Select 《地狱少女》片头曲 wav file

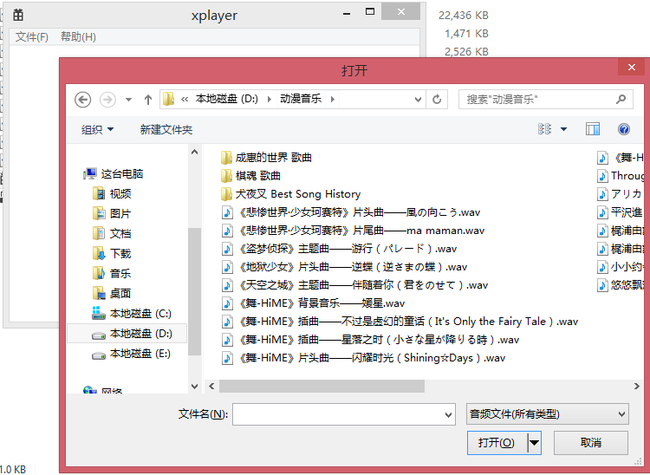pyautogui.click(x=344, y=267)
